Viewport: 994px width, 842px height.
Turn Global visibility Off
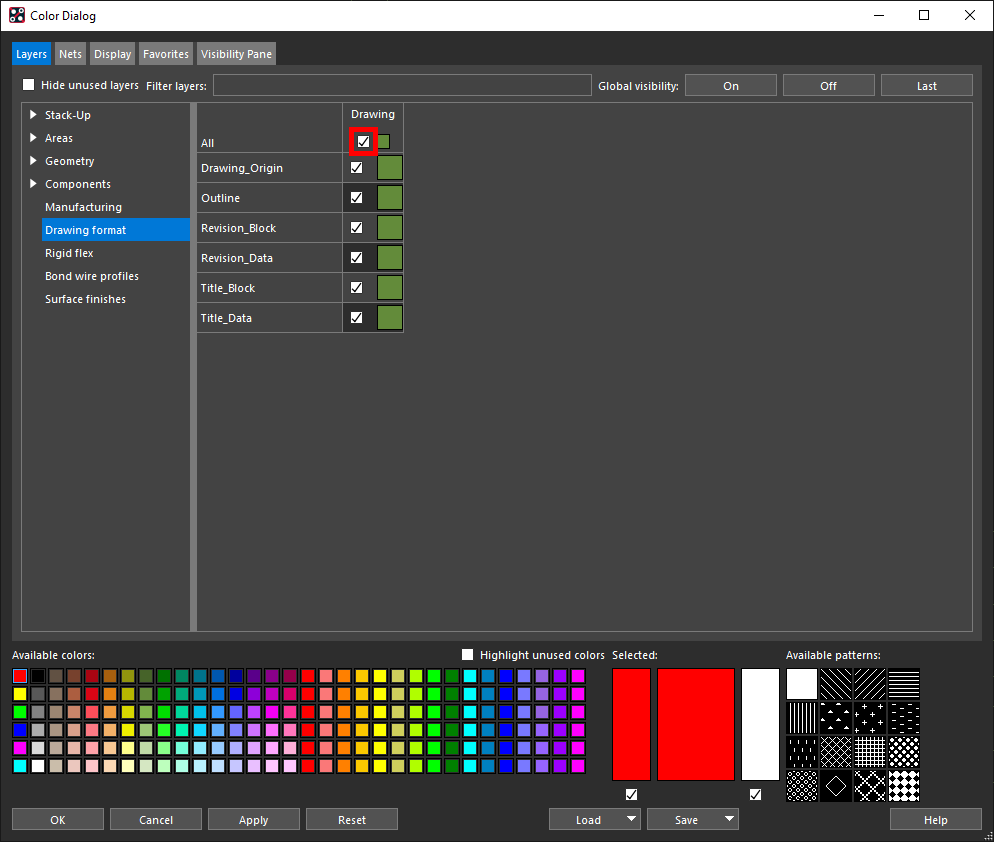829,86
